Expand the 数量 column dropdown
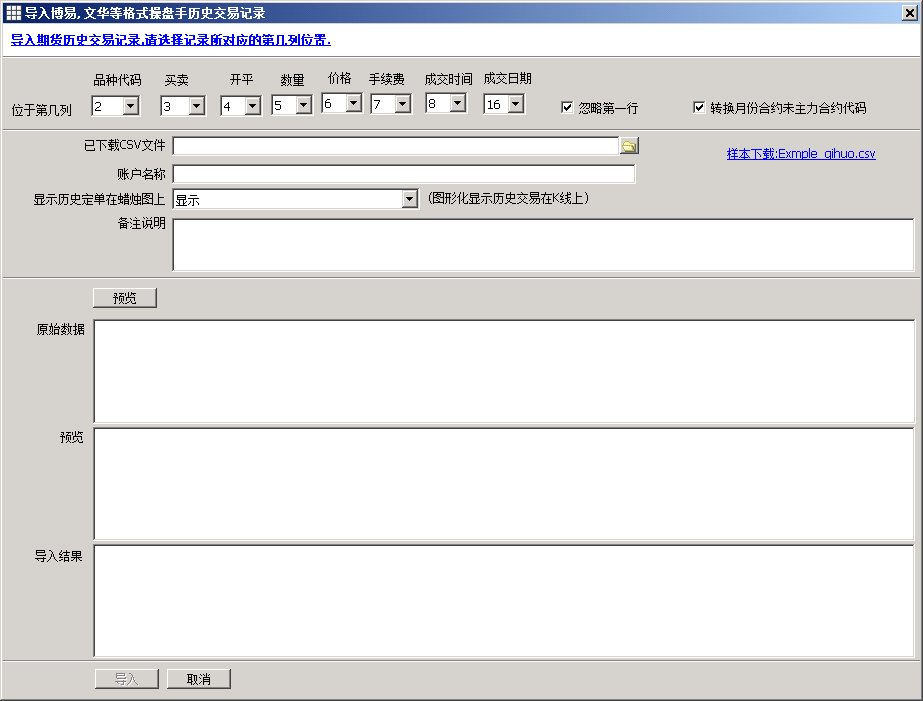 point(304,105)
